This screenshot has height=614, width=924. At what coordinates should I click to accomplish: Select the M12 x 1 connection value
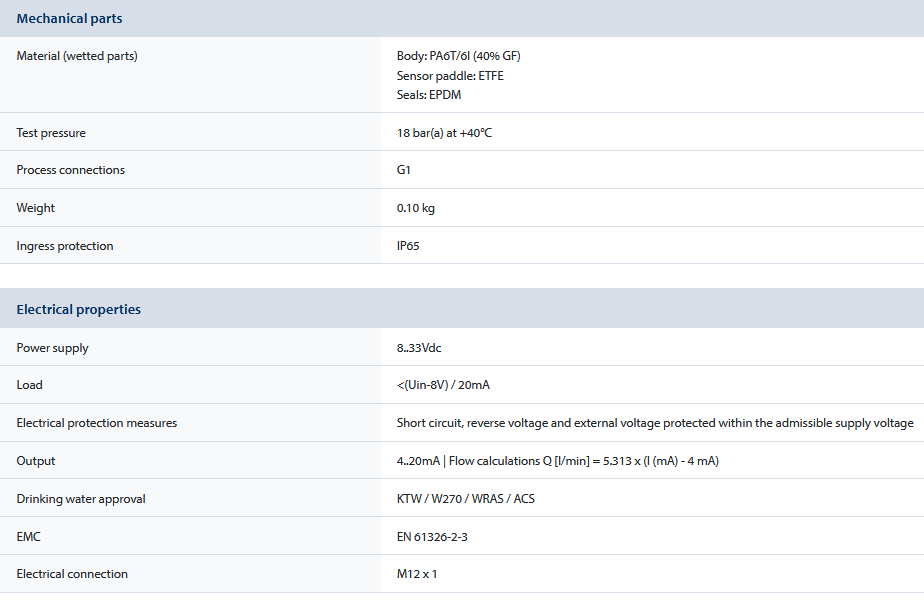tap(417, 574)
